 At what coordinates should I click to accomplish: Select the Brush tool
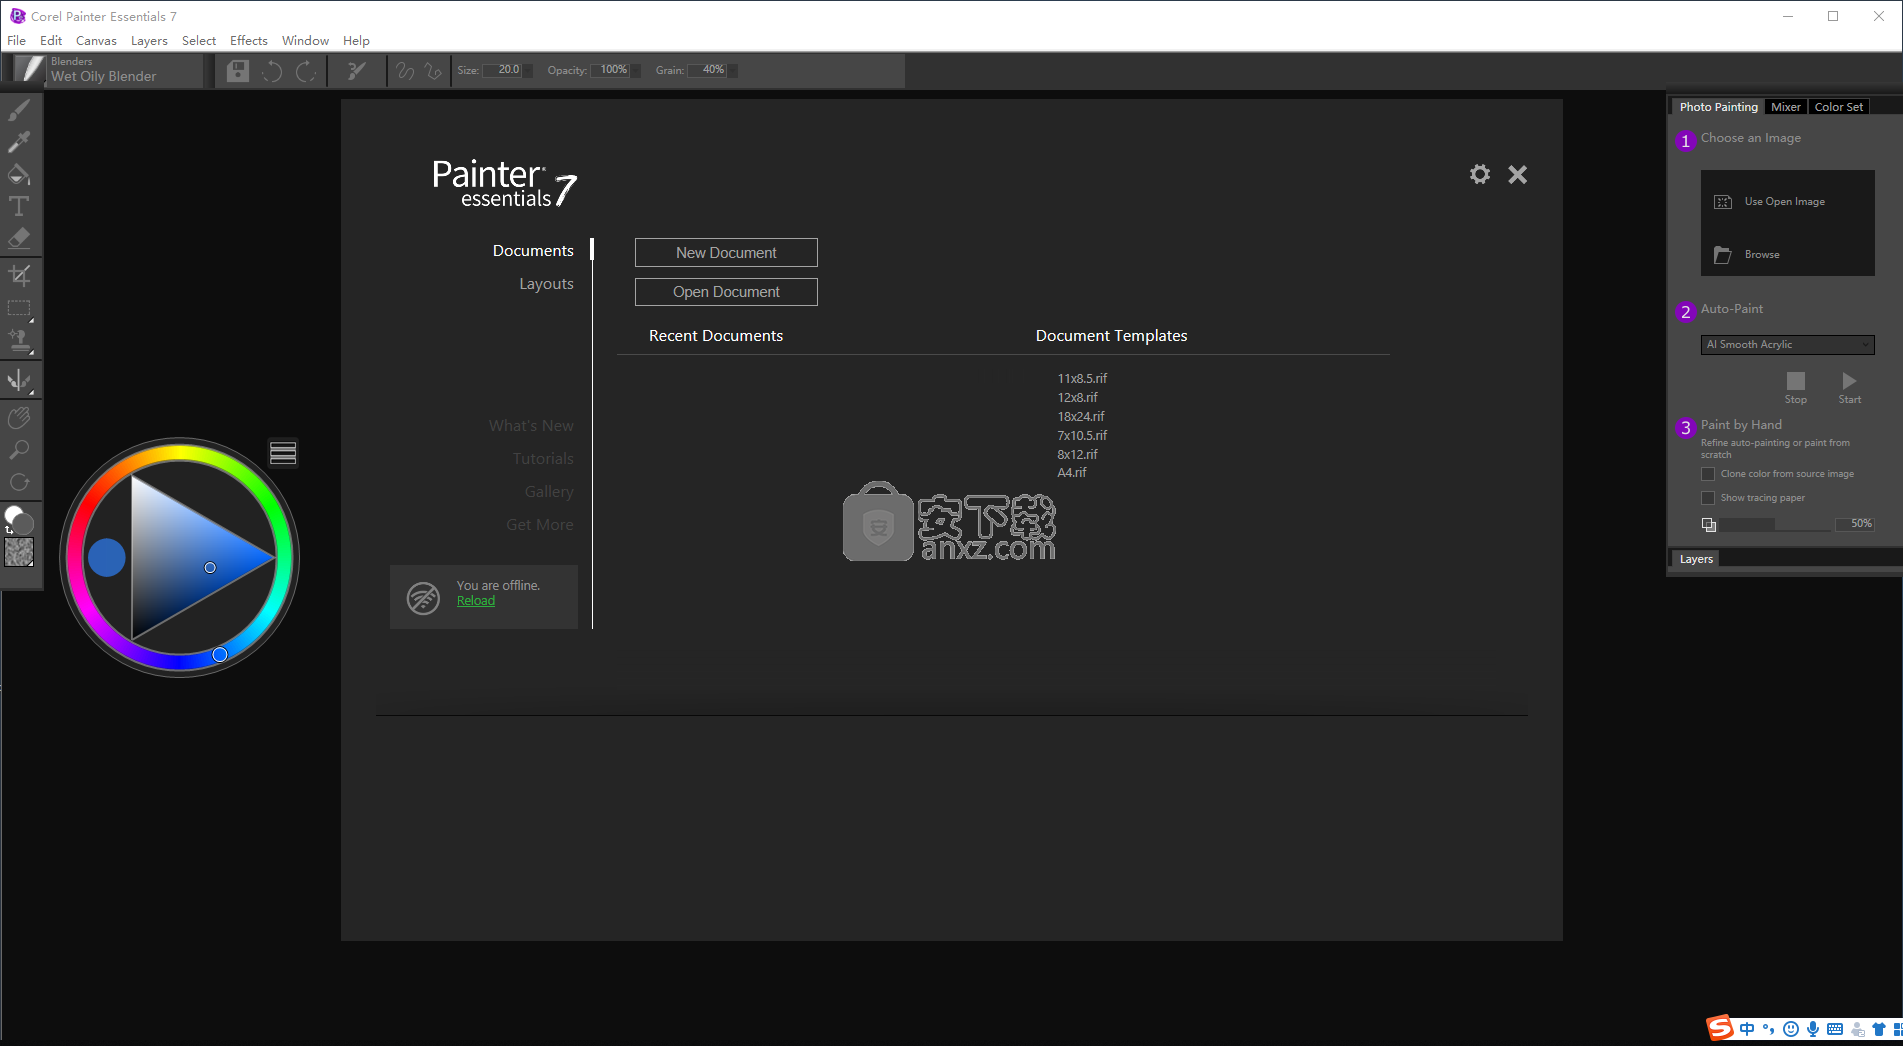click(19, 110)
